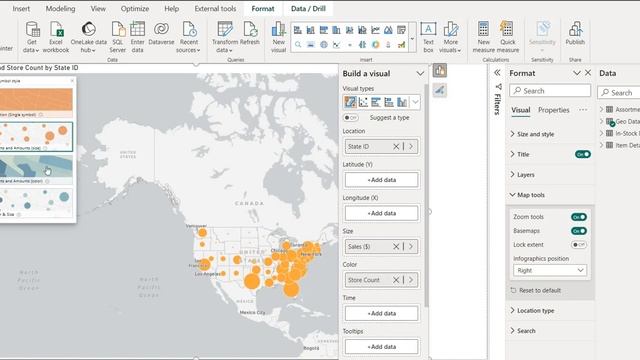The height and width of the screenshot is (360, 640).
Task: Open more options ellipsis in Format pane
Action: pos(583,110)
